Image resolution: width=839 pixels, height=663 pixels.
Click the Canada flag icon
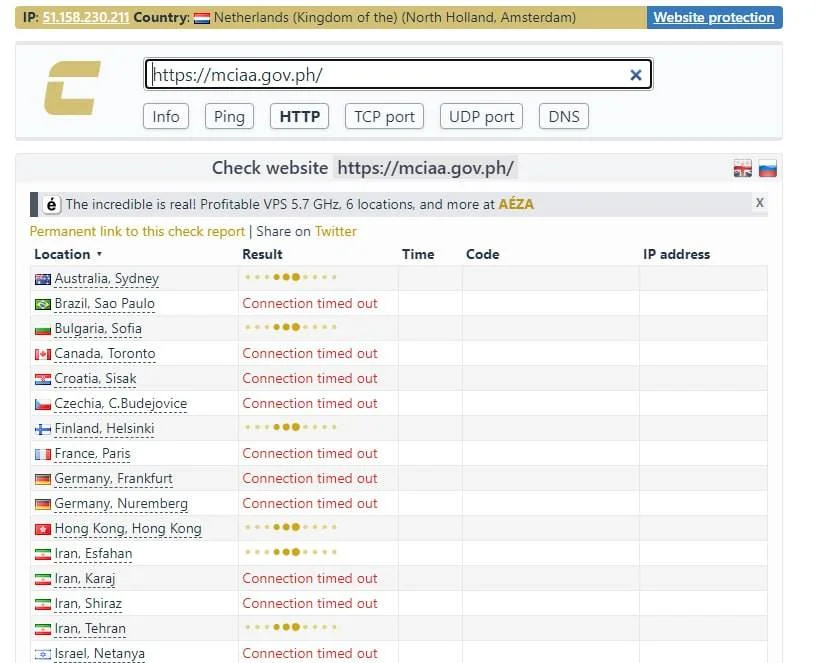[43, 354]
